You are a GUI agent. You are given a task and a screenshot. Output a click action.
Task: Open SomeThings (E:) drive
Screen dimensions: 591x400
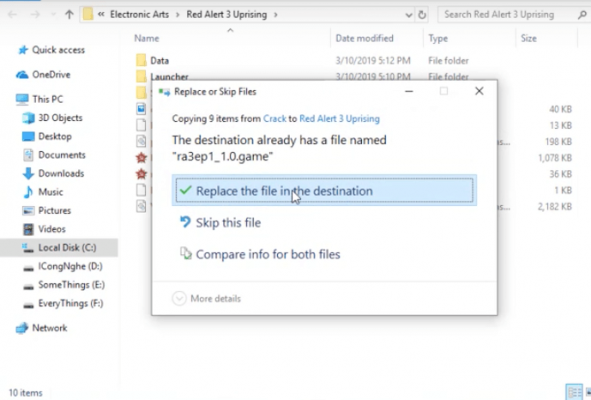(71, 285)
